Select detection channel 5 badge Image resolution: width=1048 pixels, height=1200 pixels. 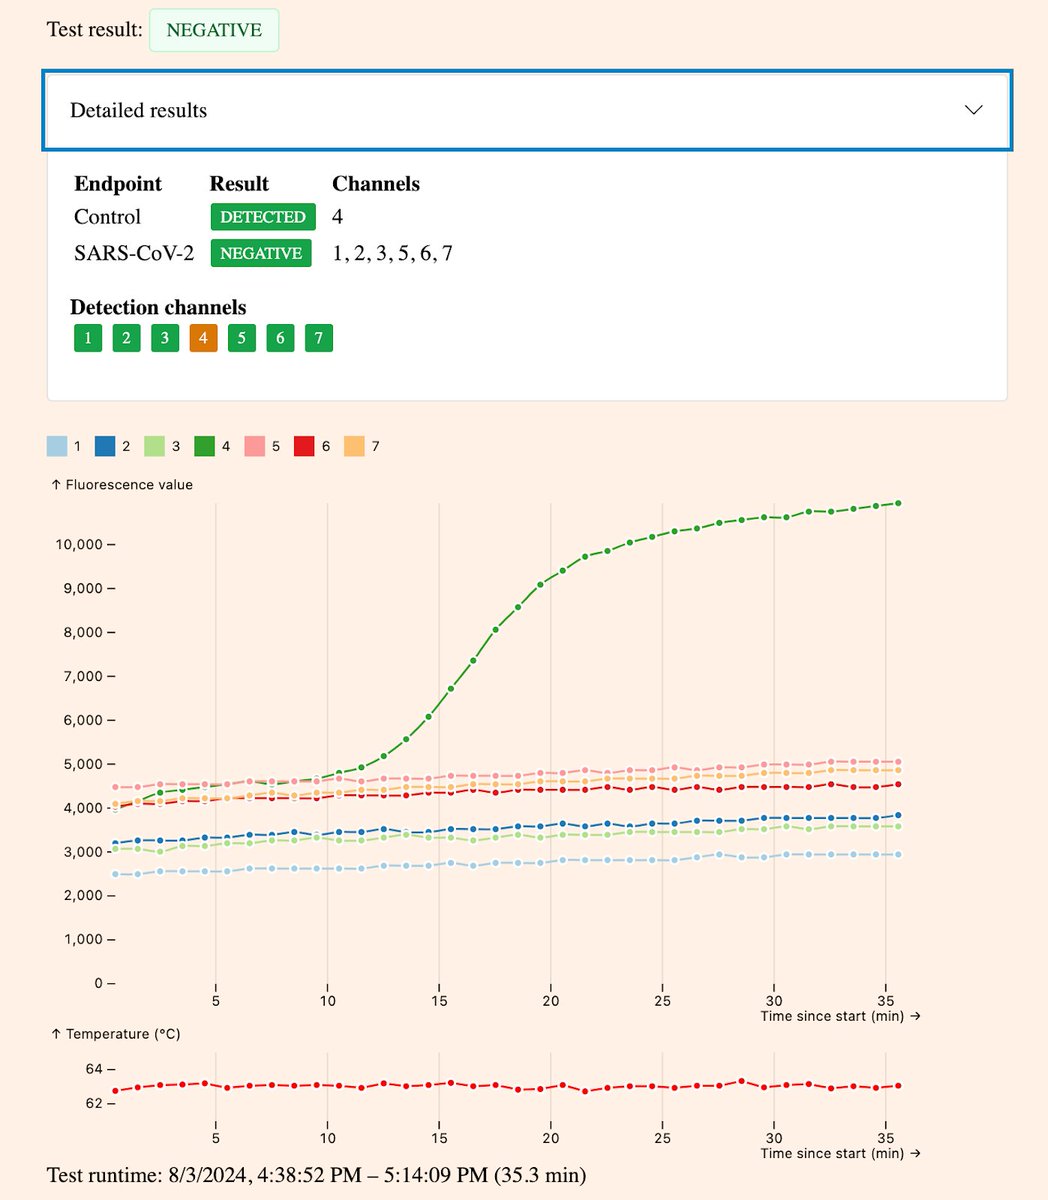[x=242, y=338]
